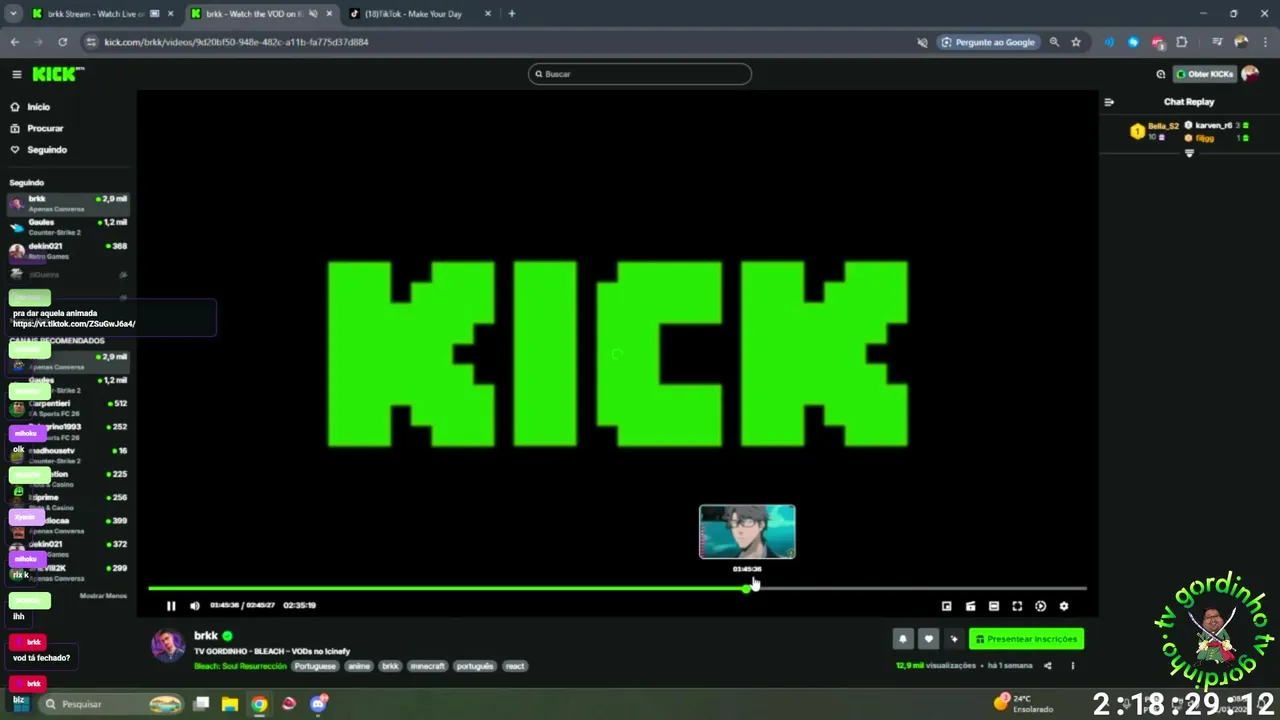Screen dimensions: 1280x720
Task: Enter fullscreen mode in player
Action: [1017, 606]
